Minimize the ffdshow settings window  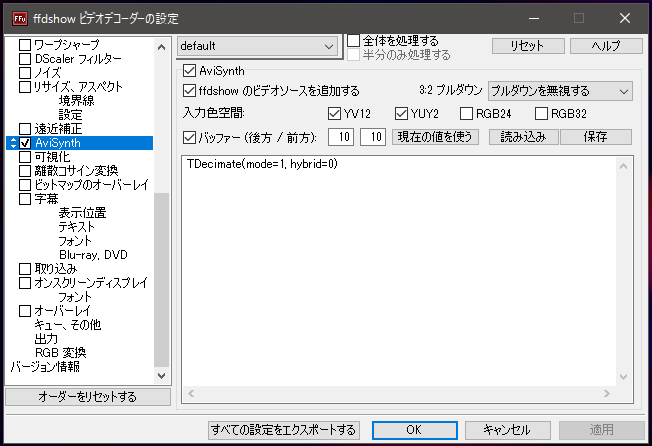click(x=534, y=18)
